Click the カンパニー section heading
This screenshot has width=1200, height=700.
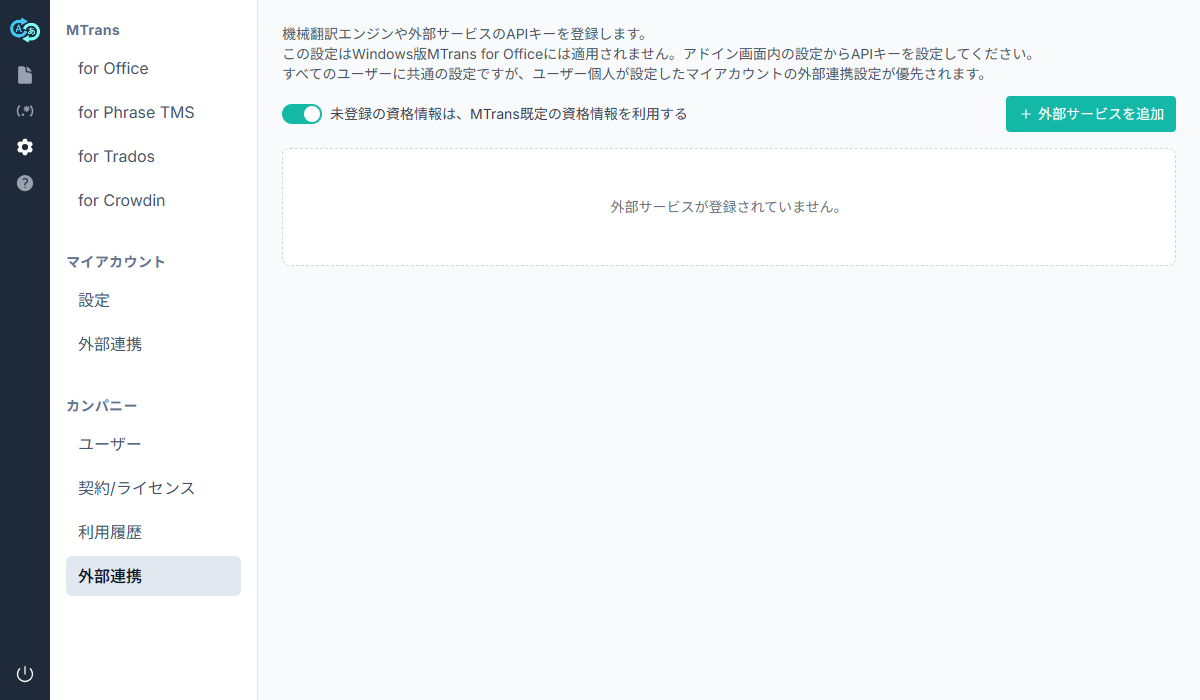point(102,406)
